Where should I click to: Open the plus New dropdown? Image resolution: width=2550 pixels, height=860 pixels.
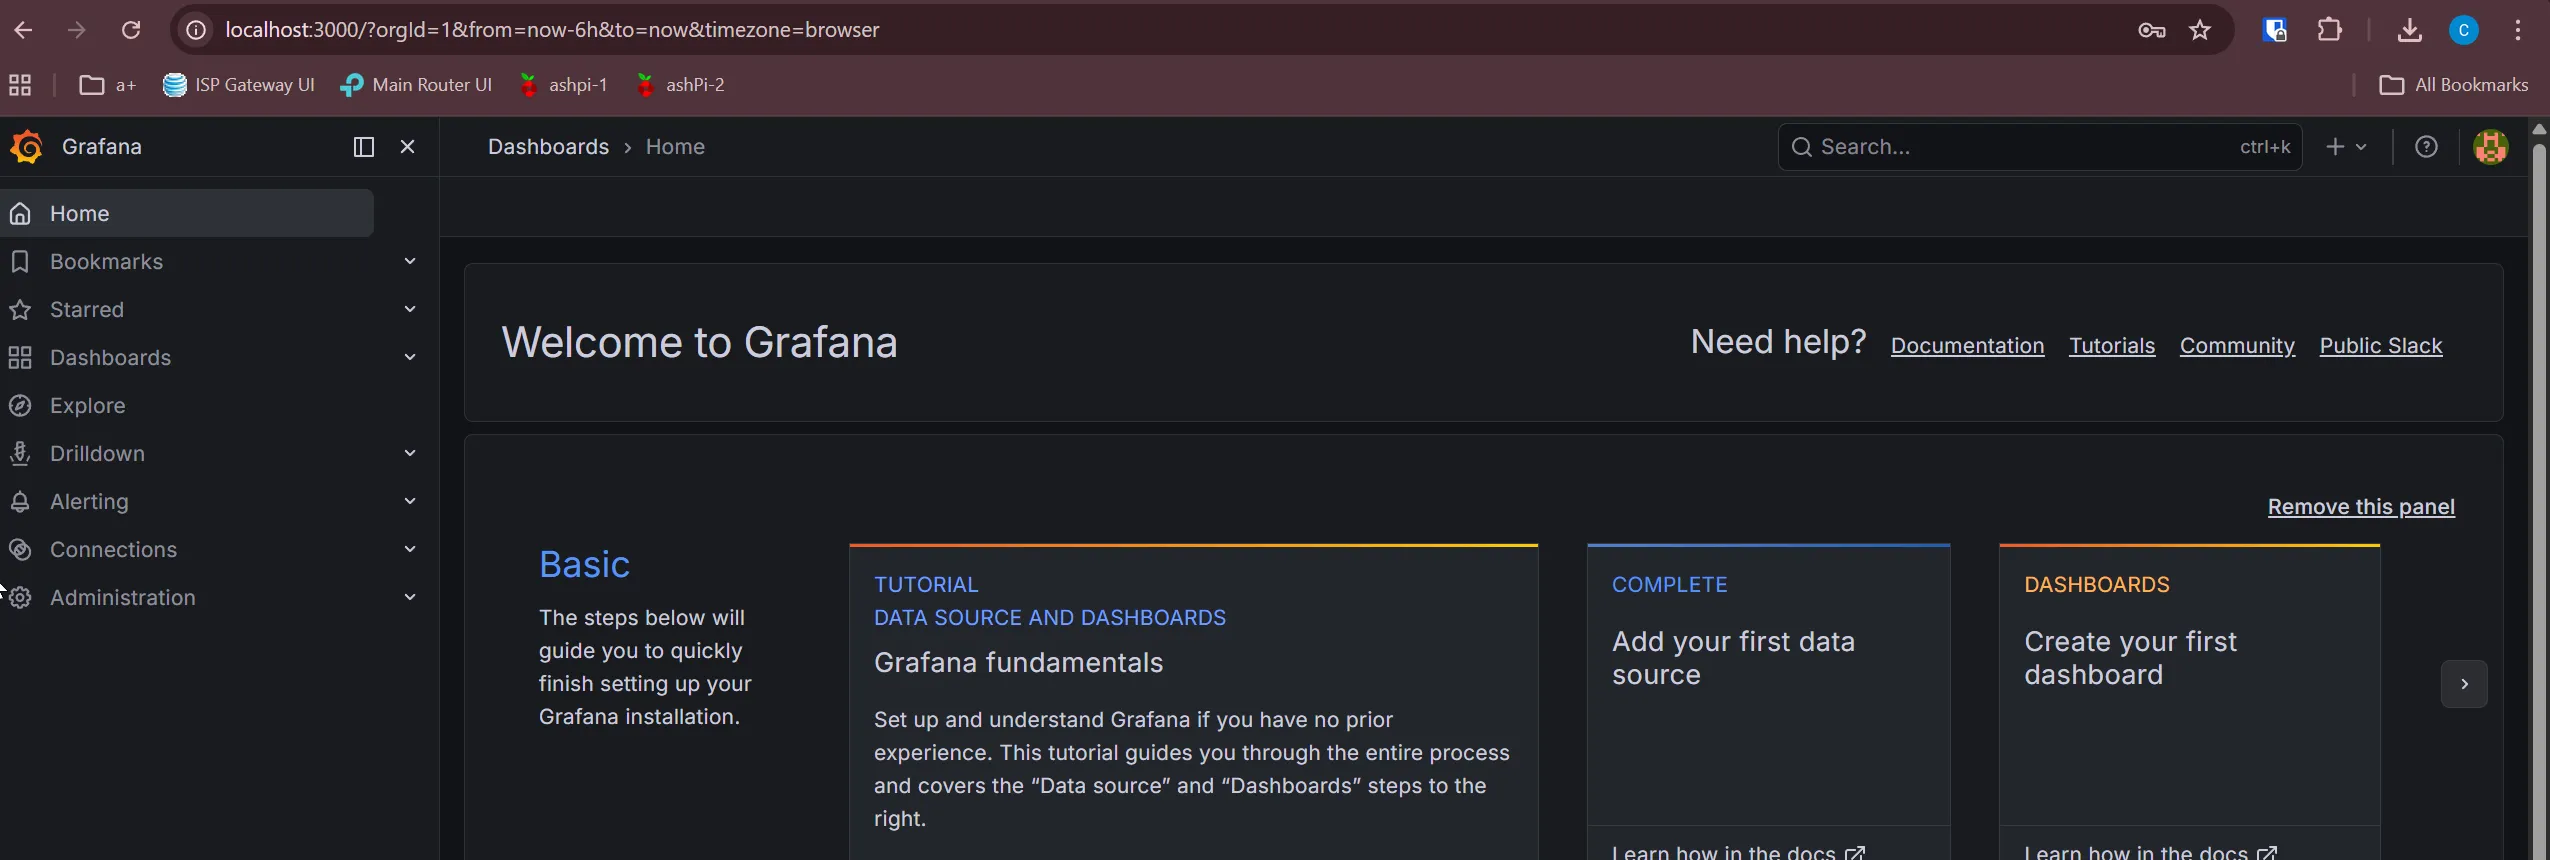[2346, 147]
